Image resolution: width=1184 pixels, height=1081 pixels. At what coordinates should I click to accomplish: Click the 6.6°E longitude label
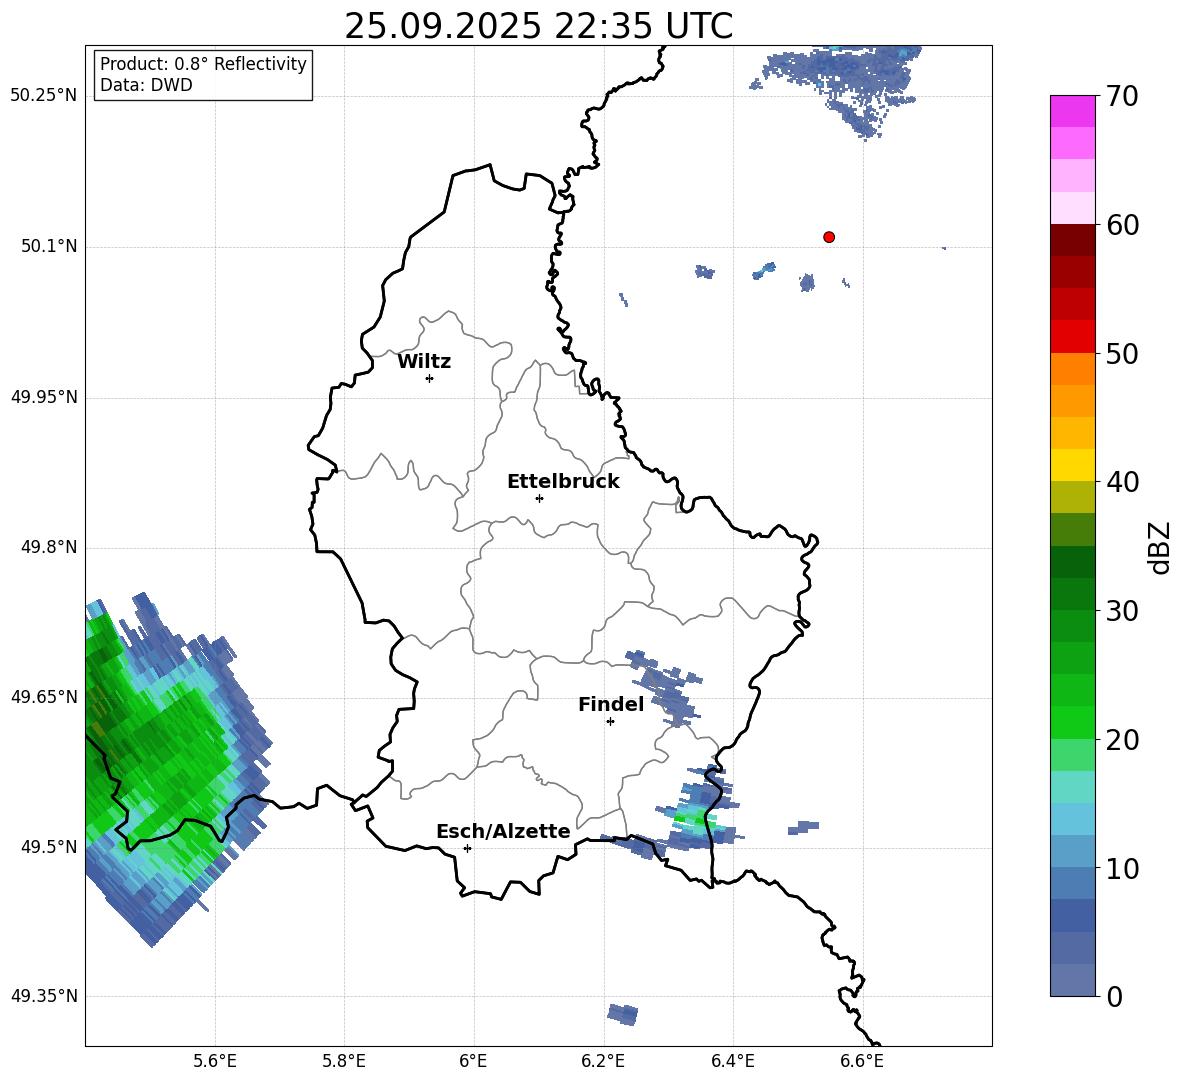(x=862, y=1061)
